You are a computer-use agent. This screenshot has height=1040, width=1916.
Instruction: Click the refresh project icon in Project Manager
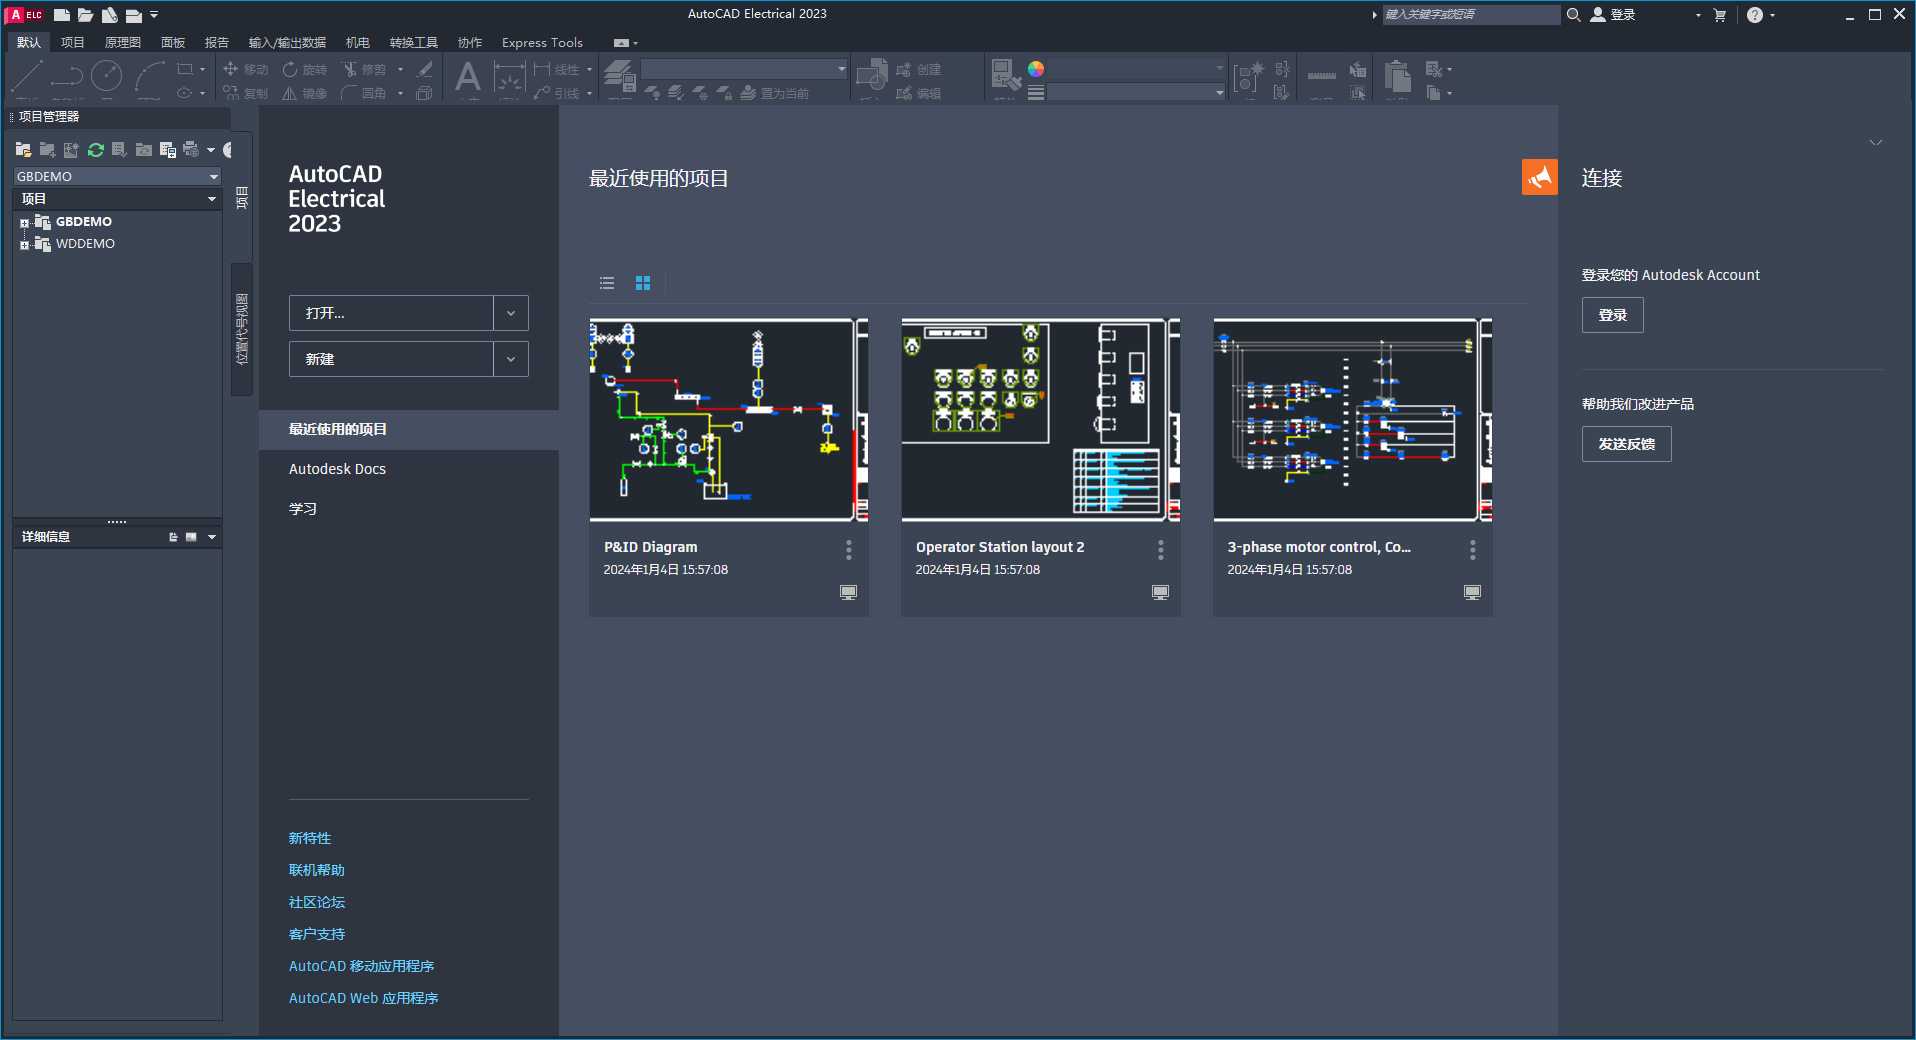pyautogui.click(x=95, y=150)
